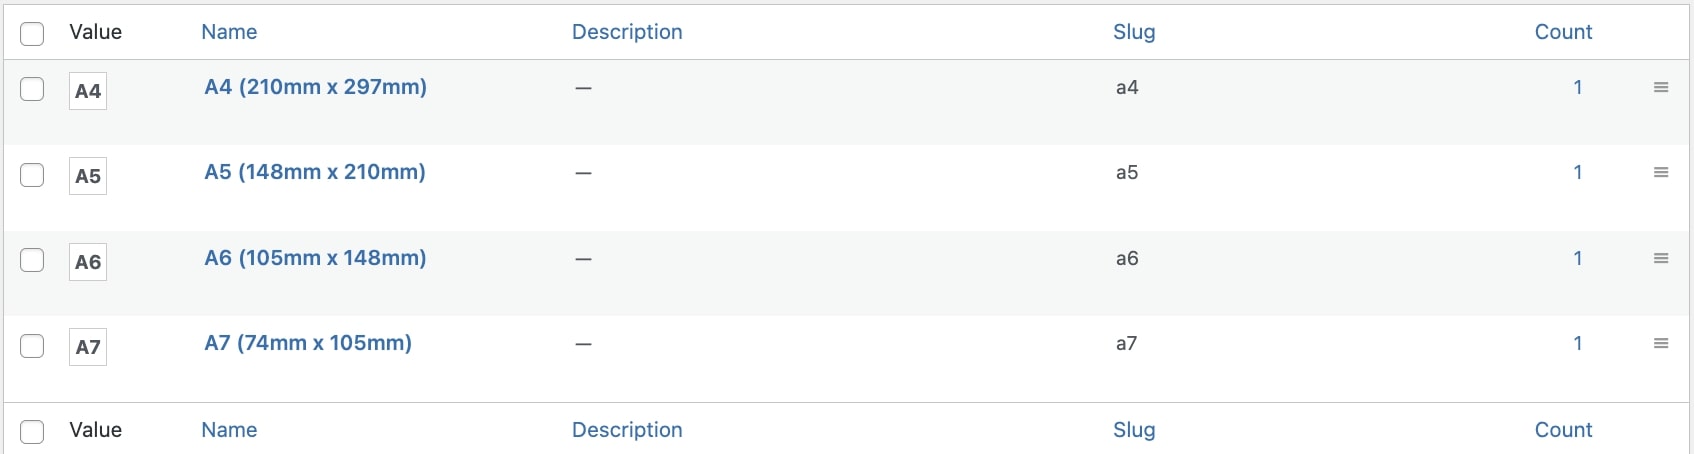The image size is (1694, 454).
Task: Sort by Description in the header row
Action: pyautogui.click(x=627, y=32)
